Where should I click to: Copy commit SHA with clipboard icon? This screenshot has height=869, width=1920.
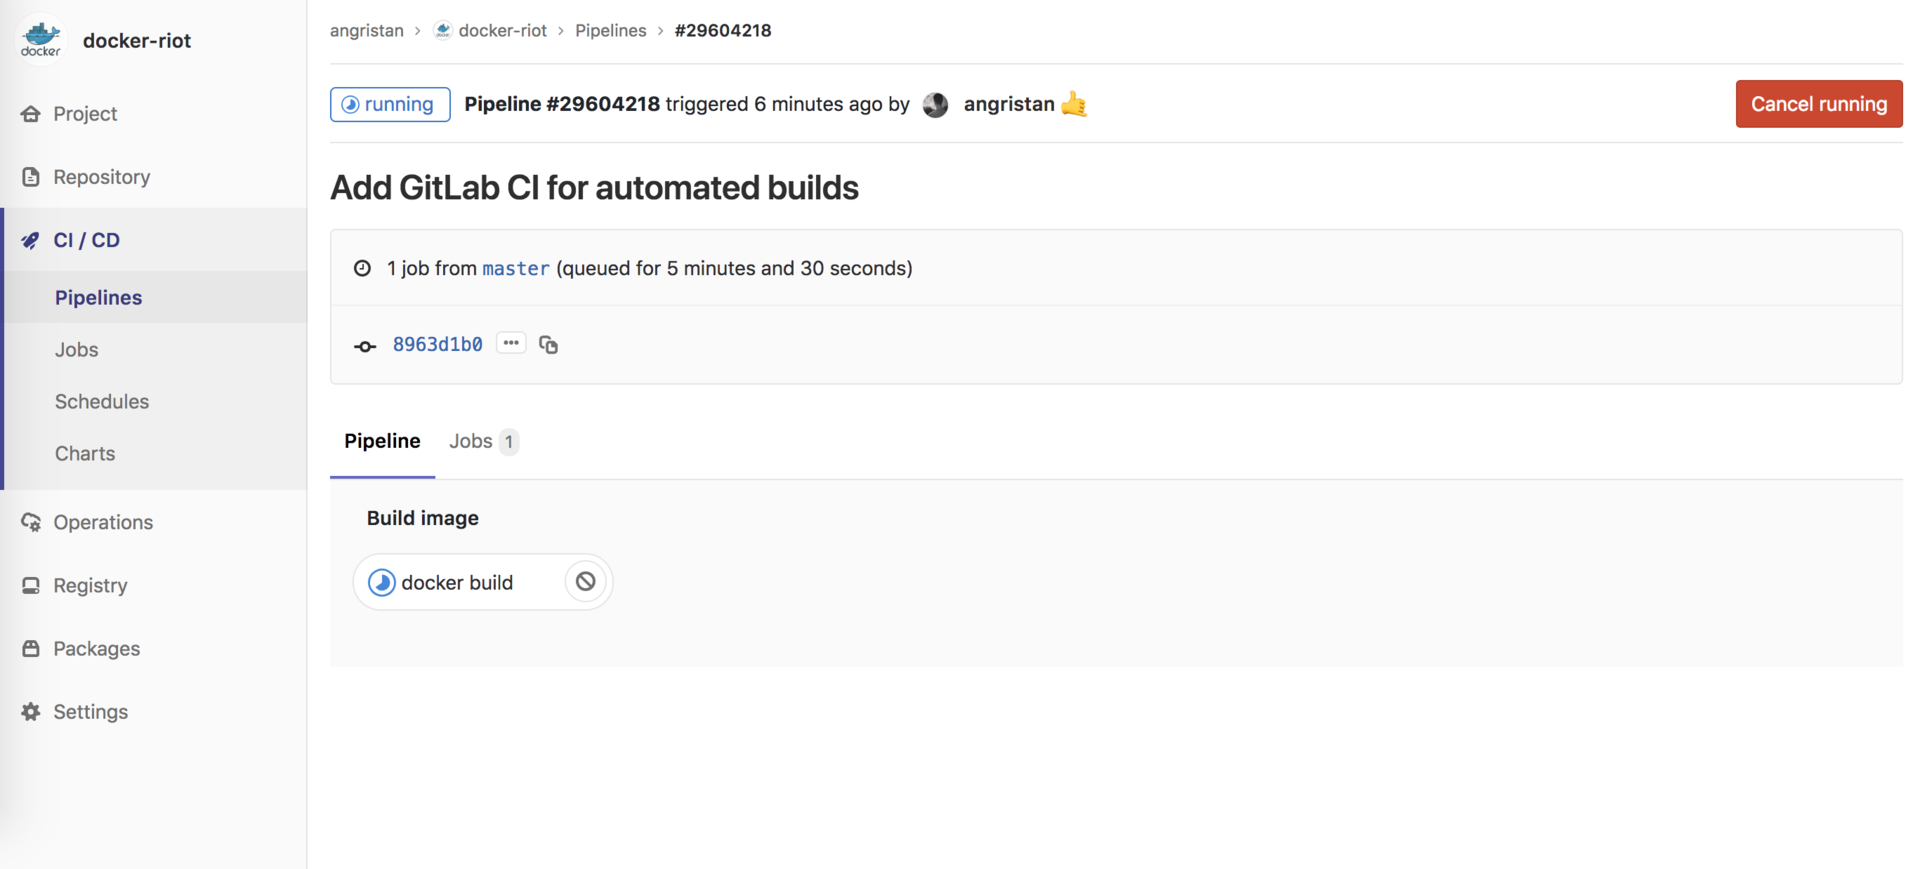pyautogui.click(x=548, y=344)
